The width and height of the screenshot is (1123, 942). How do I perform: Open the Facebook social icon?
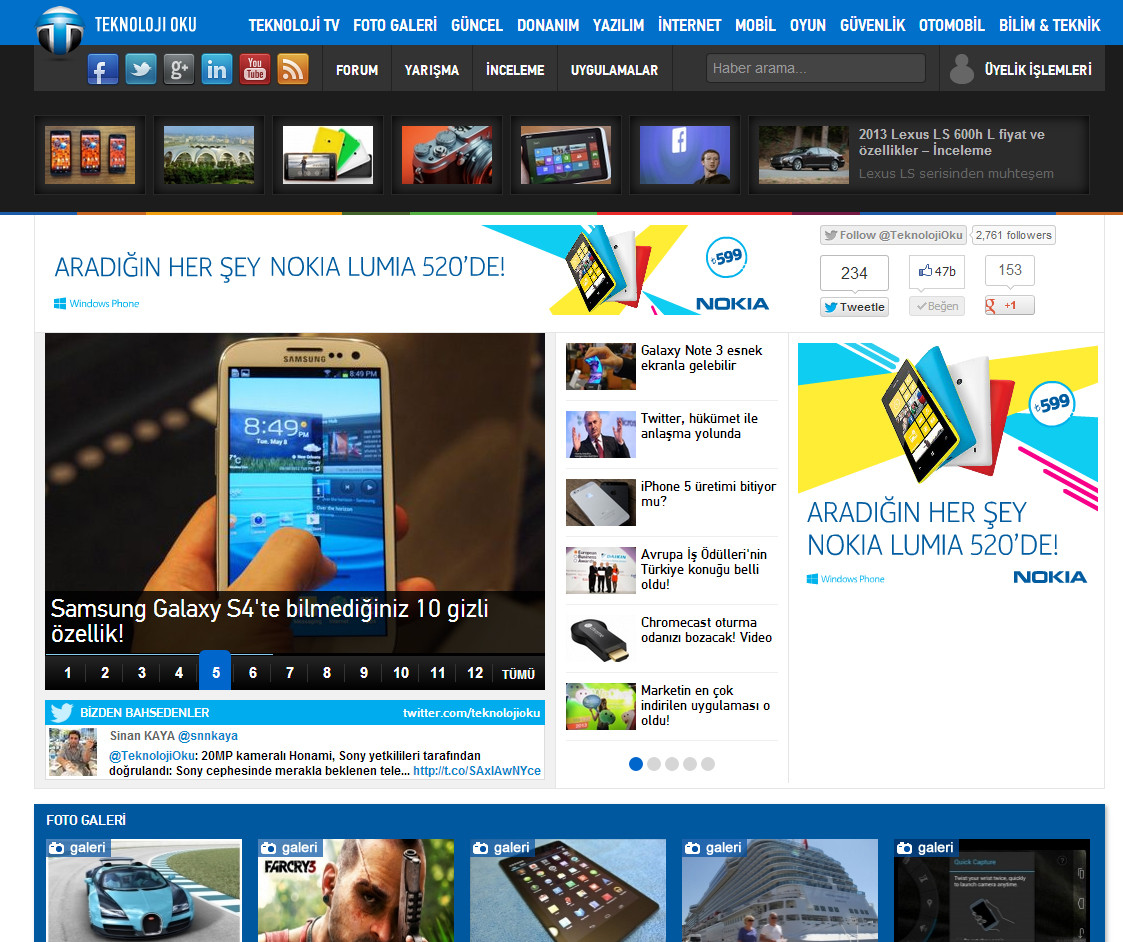coord(102,69)
